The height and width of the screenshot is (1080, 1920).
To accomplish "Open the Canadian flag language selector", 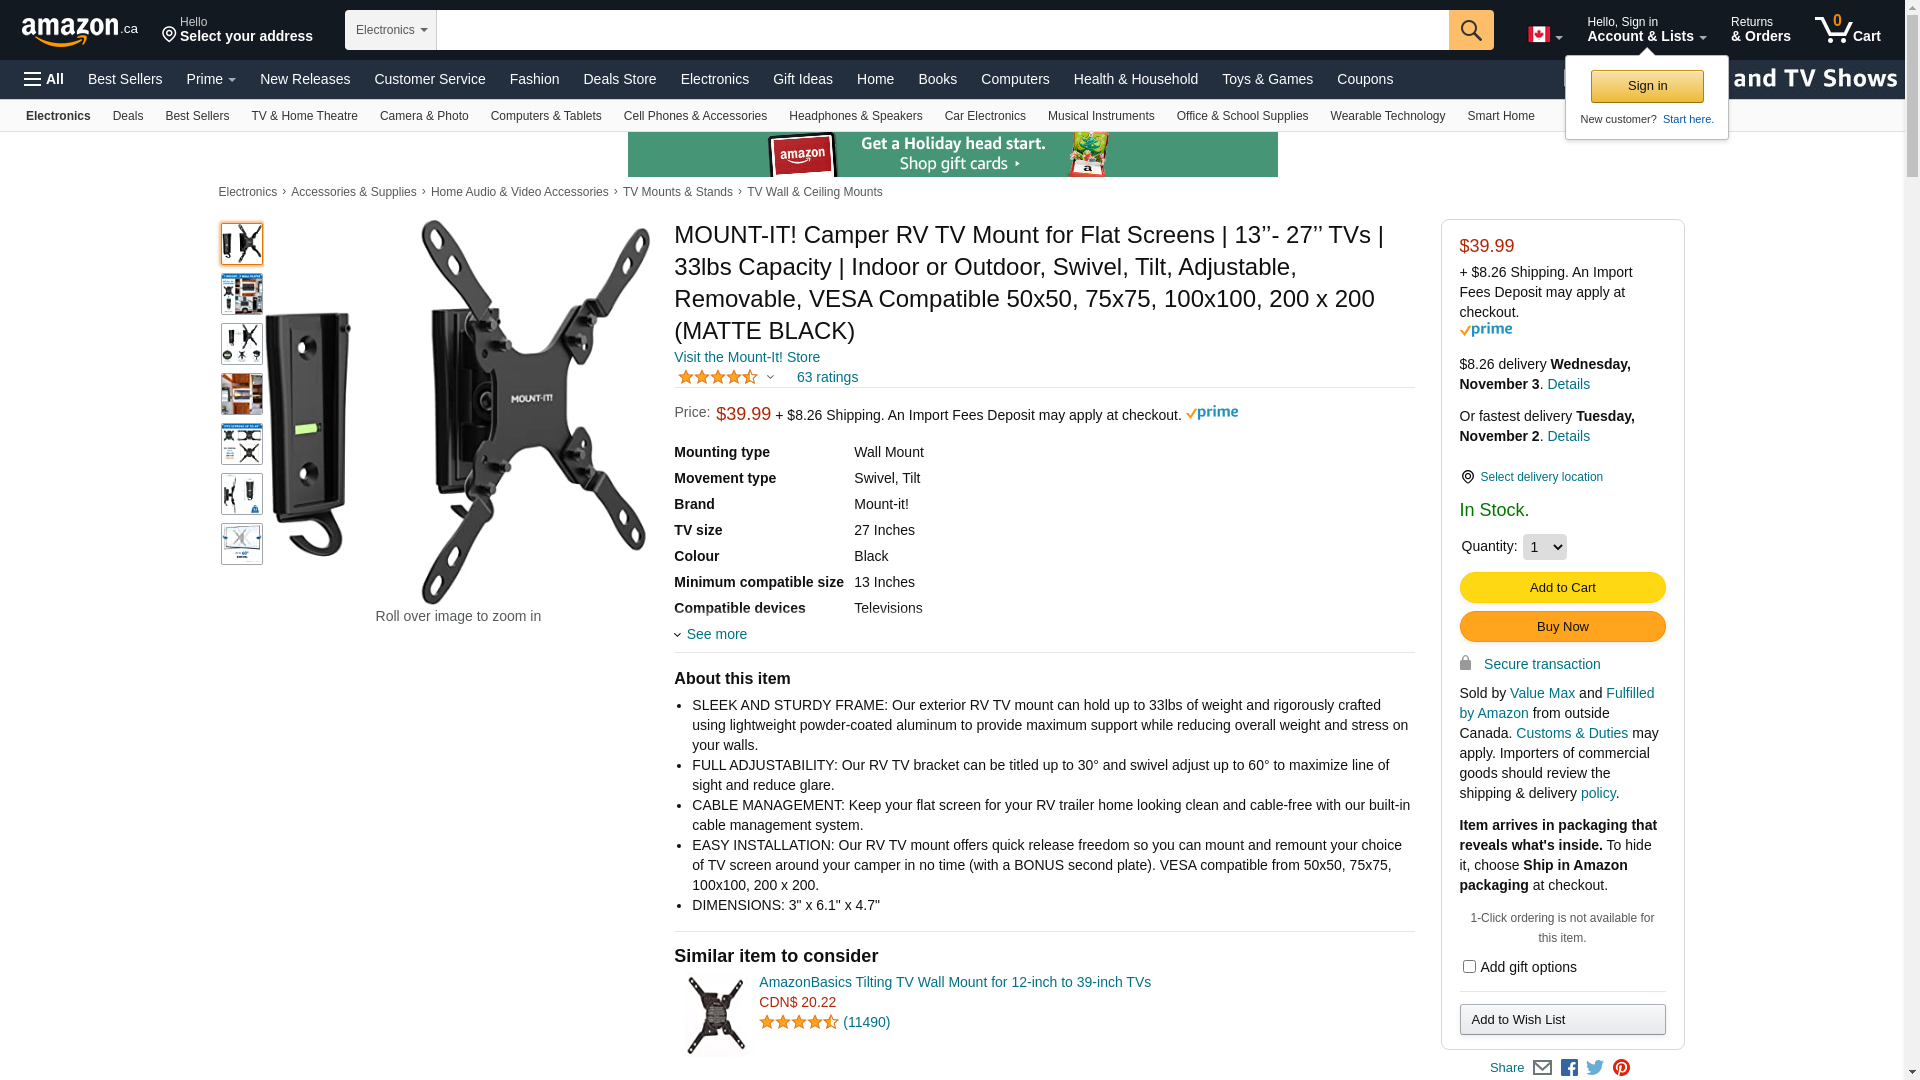I will click(1545, 35).
